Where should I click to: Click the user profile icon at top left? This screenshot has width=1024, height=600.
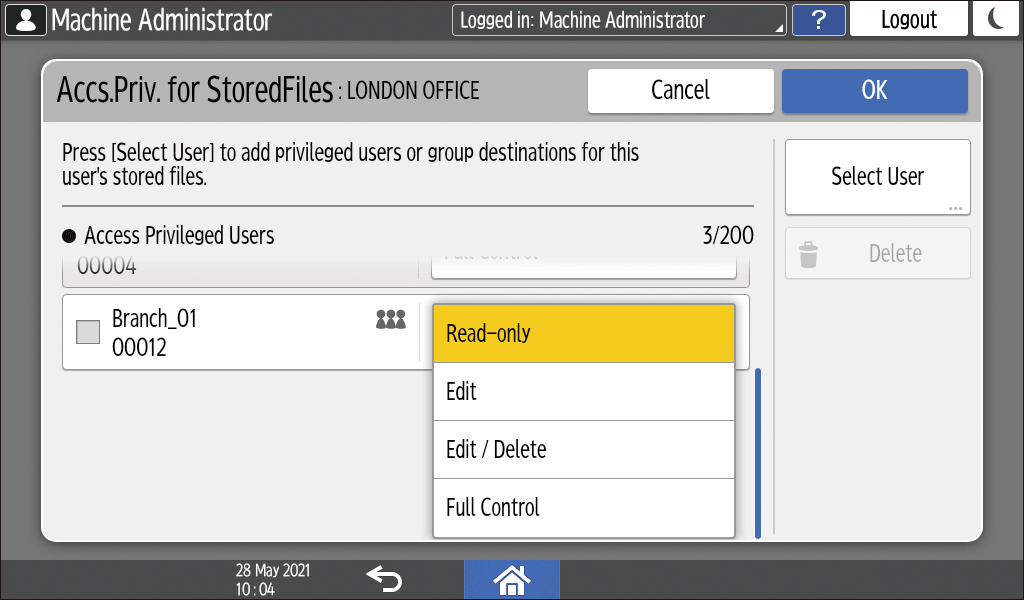pos(25,20)
